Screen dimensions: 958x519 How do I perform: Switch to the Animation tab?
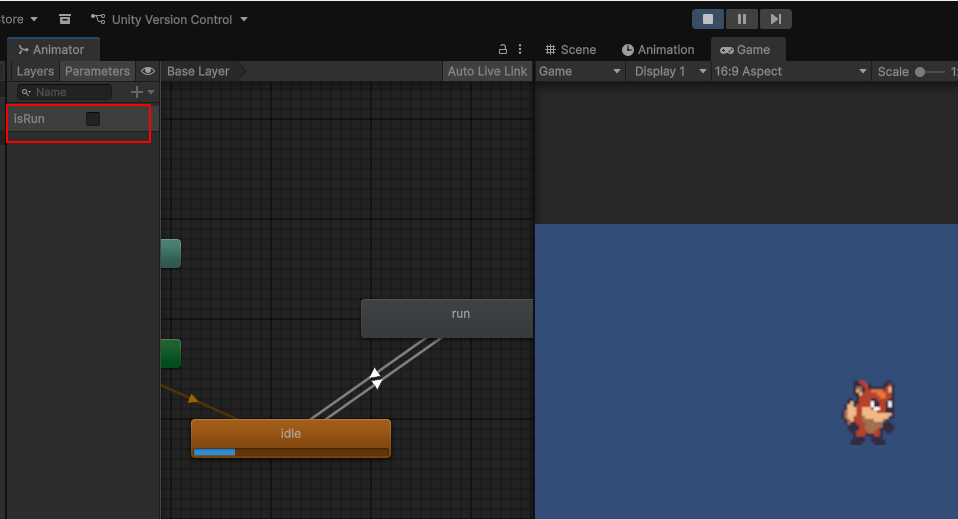coord(657,49)
